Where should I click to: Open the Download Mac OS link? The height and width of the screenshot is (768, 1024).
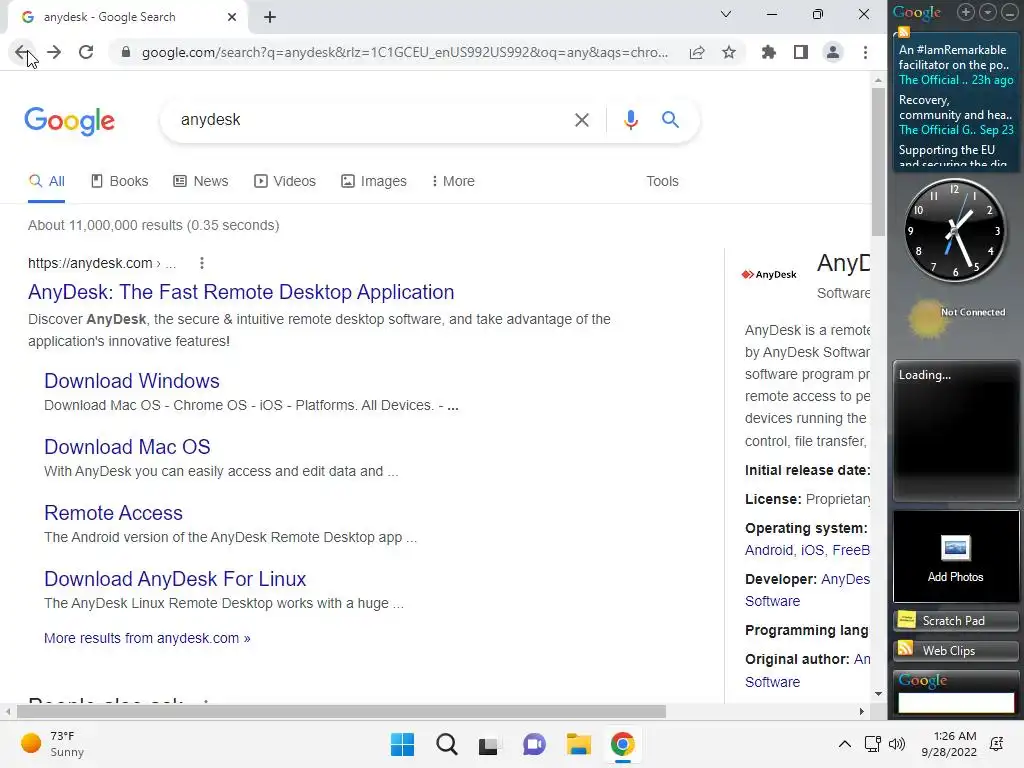pyautogui.click(x=127, y=447)
